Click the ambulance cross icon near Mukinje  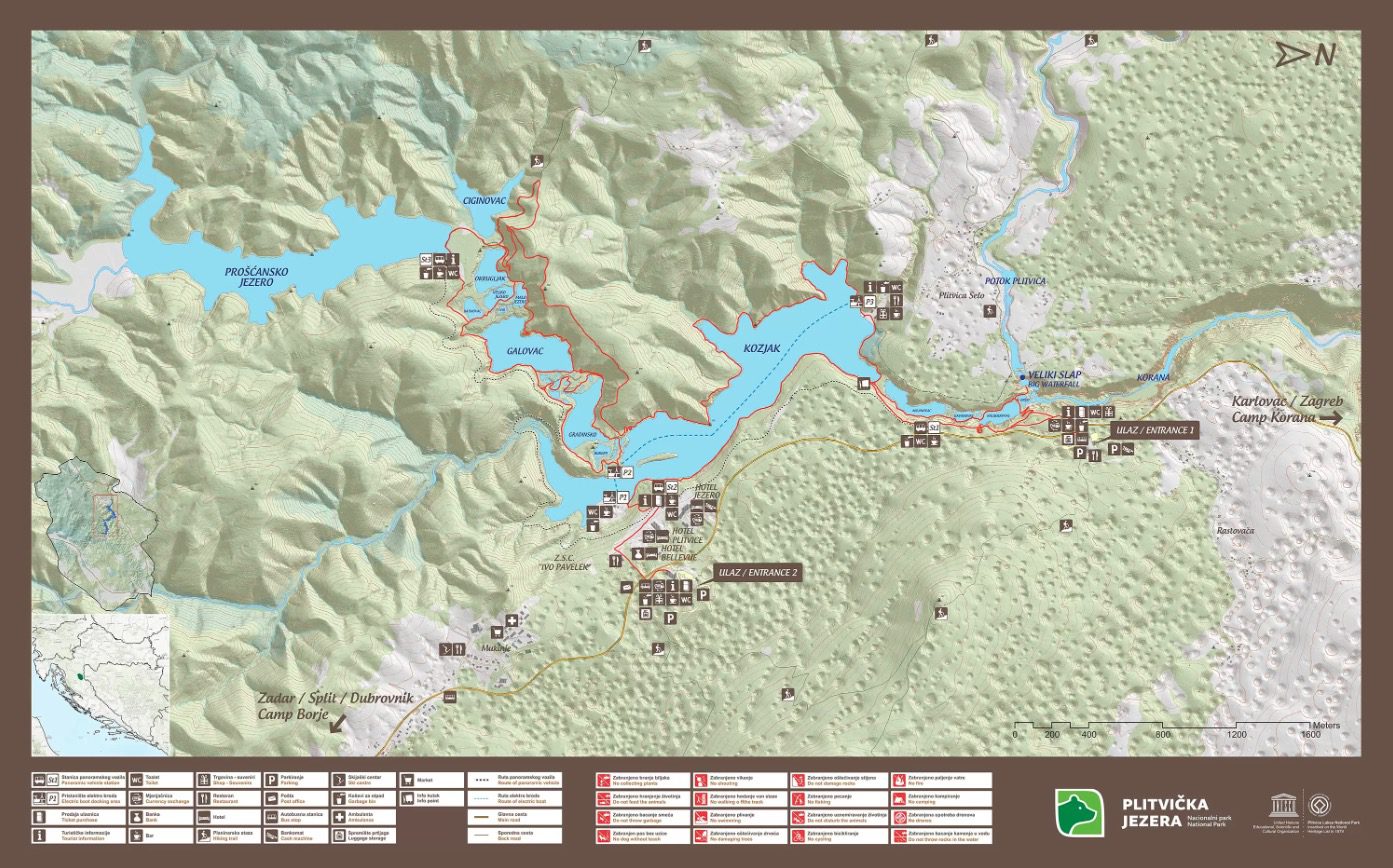click(x=512, y=621)
